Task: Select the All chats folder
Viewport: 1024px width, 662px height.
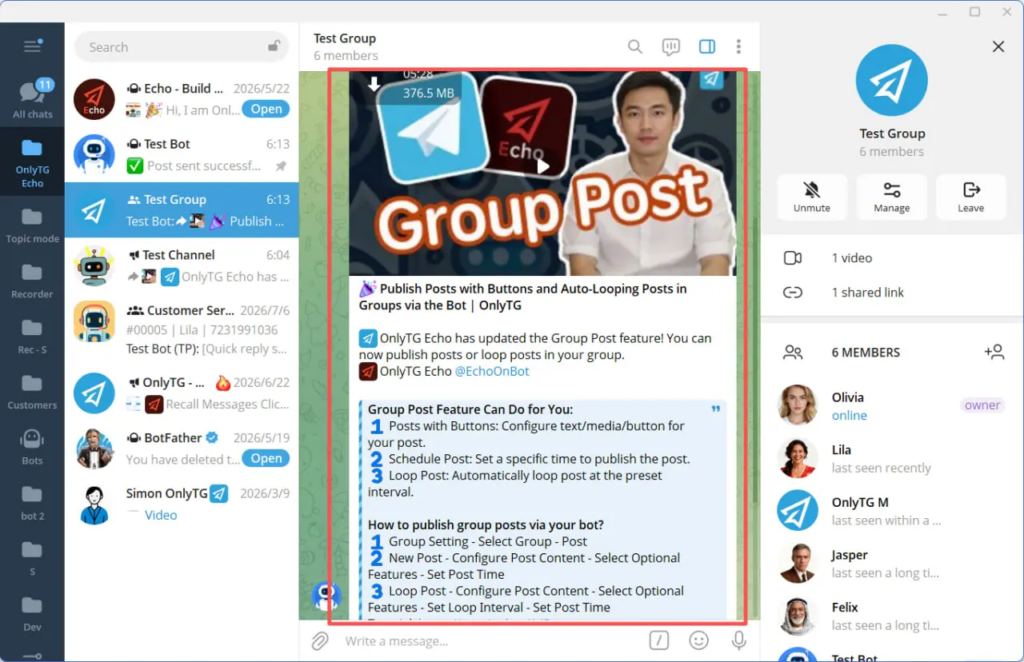Action: [x=32, y=99]
